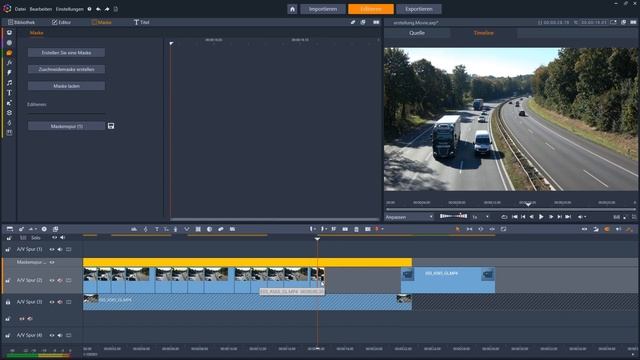640x360 pixels.
Task: Click the Maskenspur (1) button
Action: (x=66, y=126)
